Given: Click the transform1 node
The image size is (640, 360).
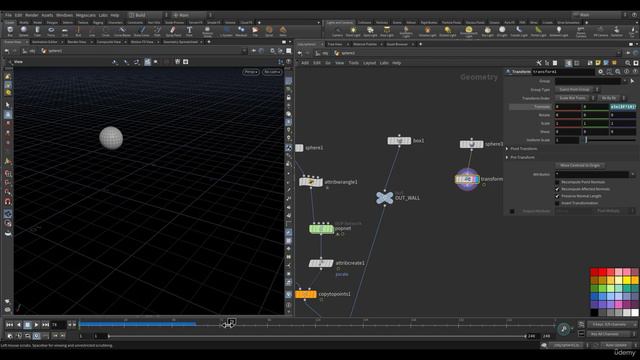Looking at the screenshot, I should (467, 179).
